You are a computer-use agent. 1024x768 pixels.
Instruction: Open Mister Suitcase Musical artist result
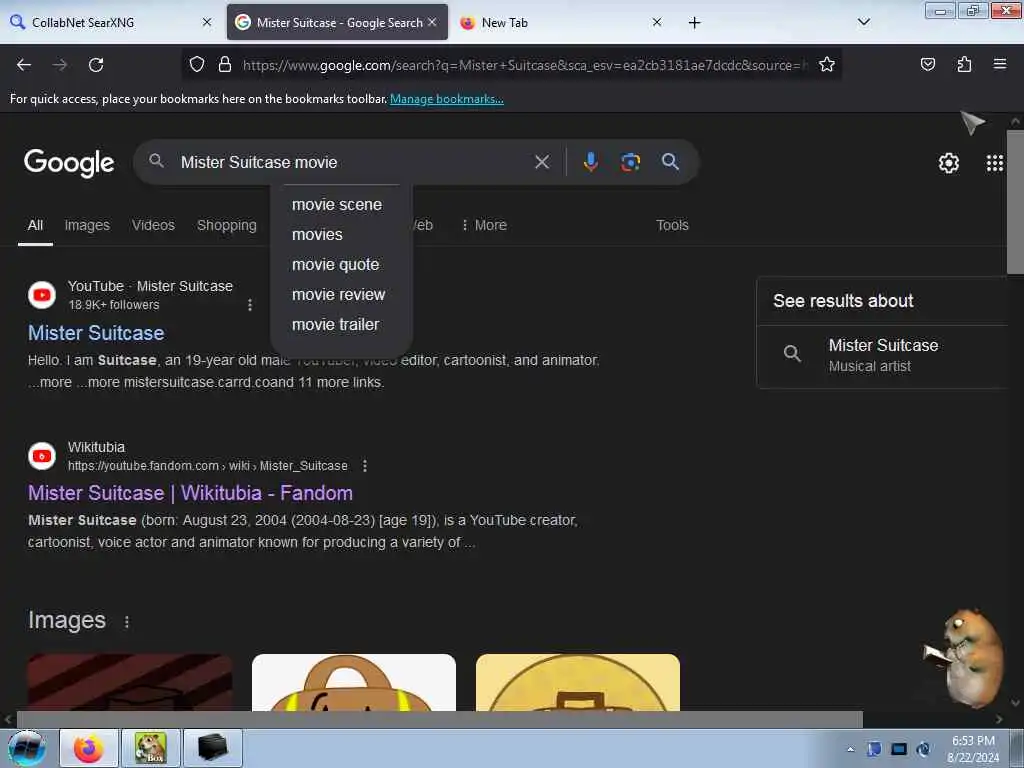point(883,355)
